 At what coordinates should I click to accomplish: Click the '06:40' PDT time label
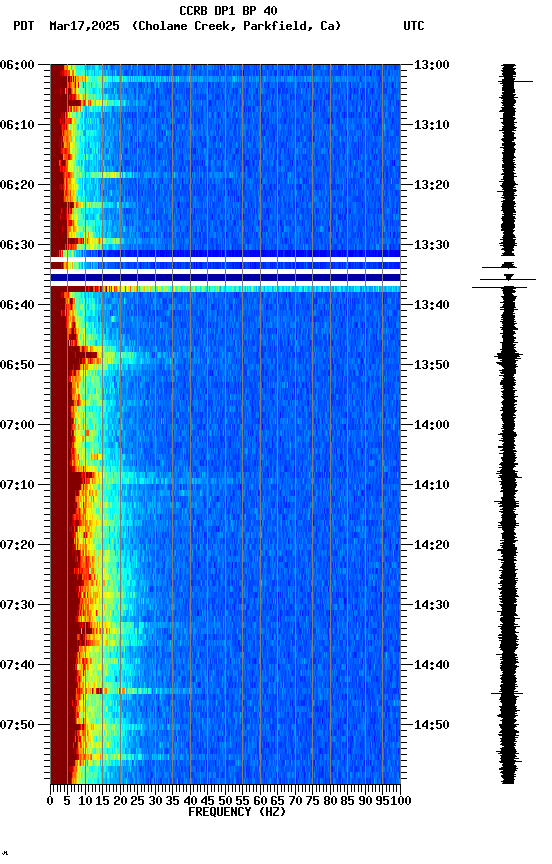[x=17, y=305]
